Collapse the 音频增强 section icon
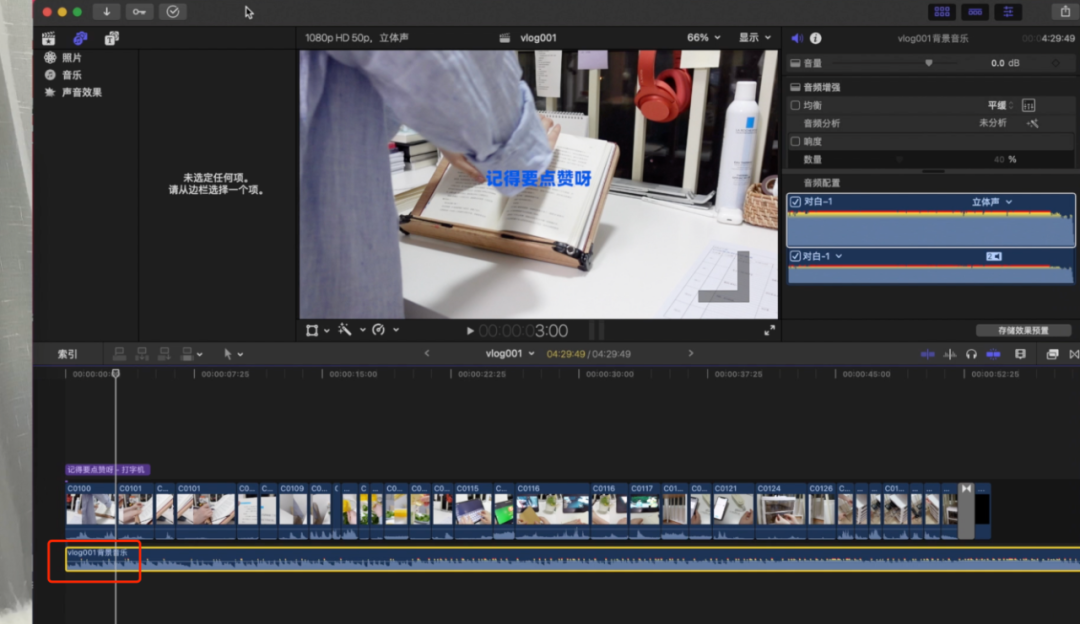1080x624 pixels. [795, 87]
